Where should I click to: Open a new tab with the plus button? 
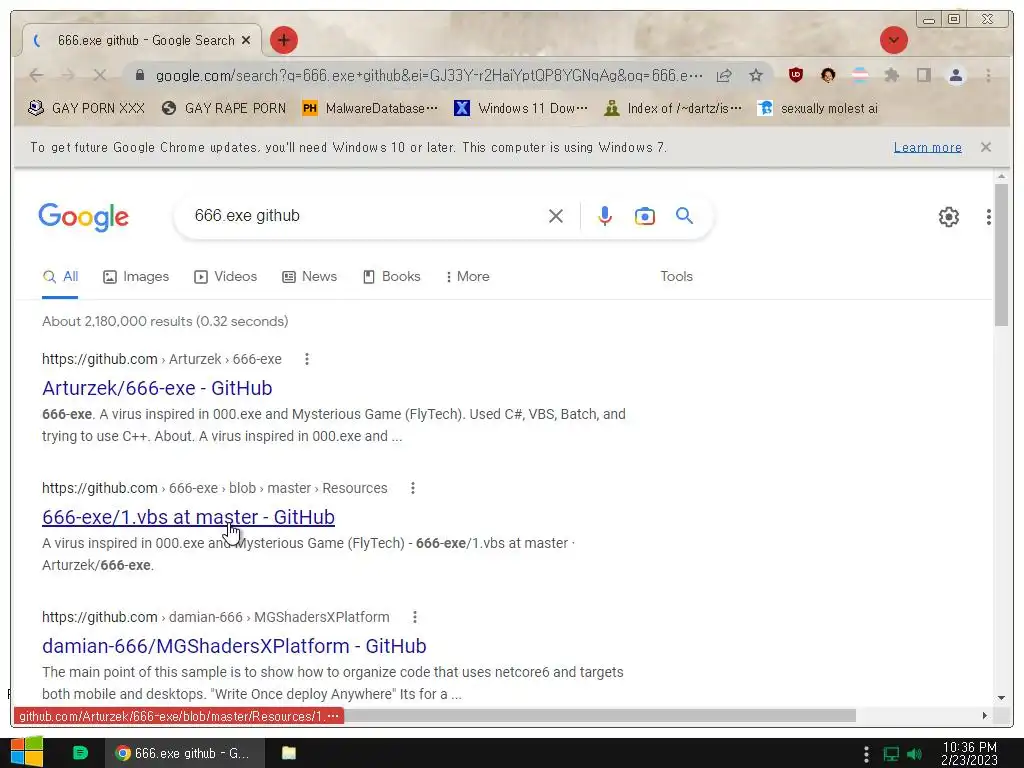[283, 40]
